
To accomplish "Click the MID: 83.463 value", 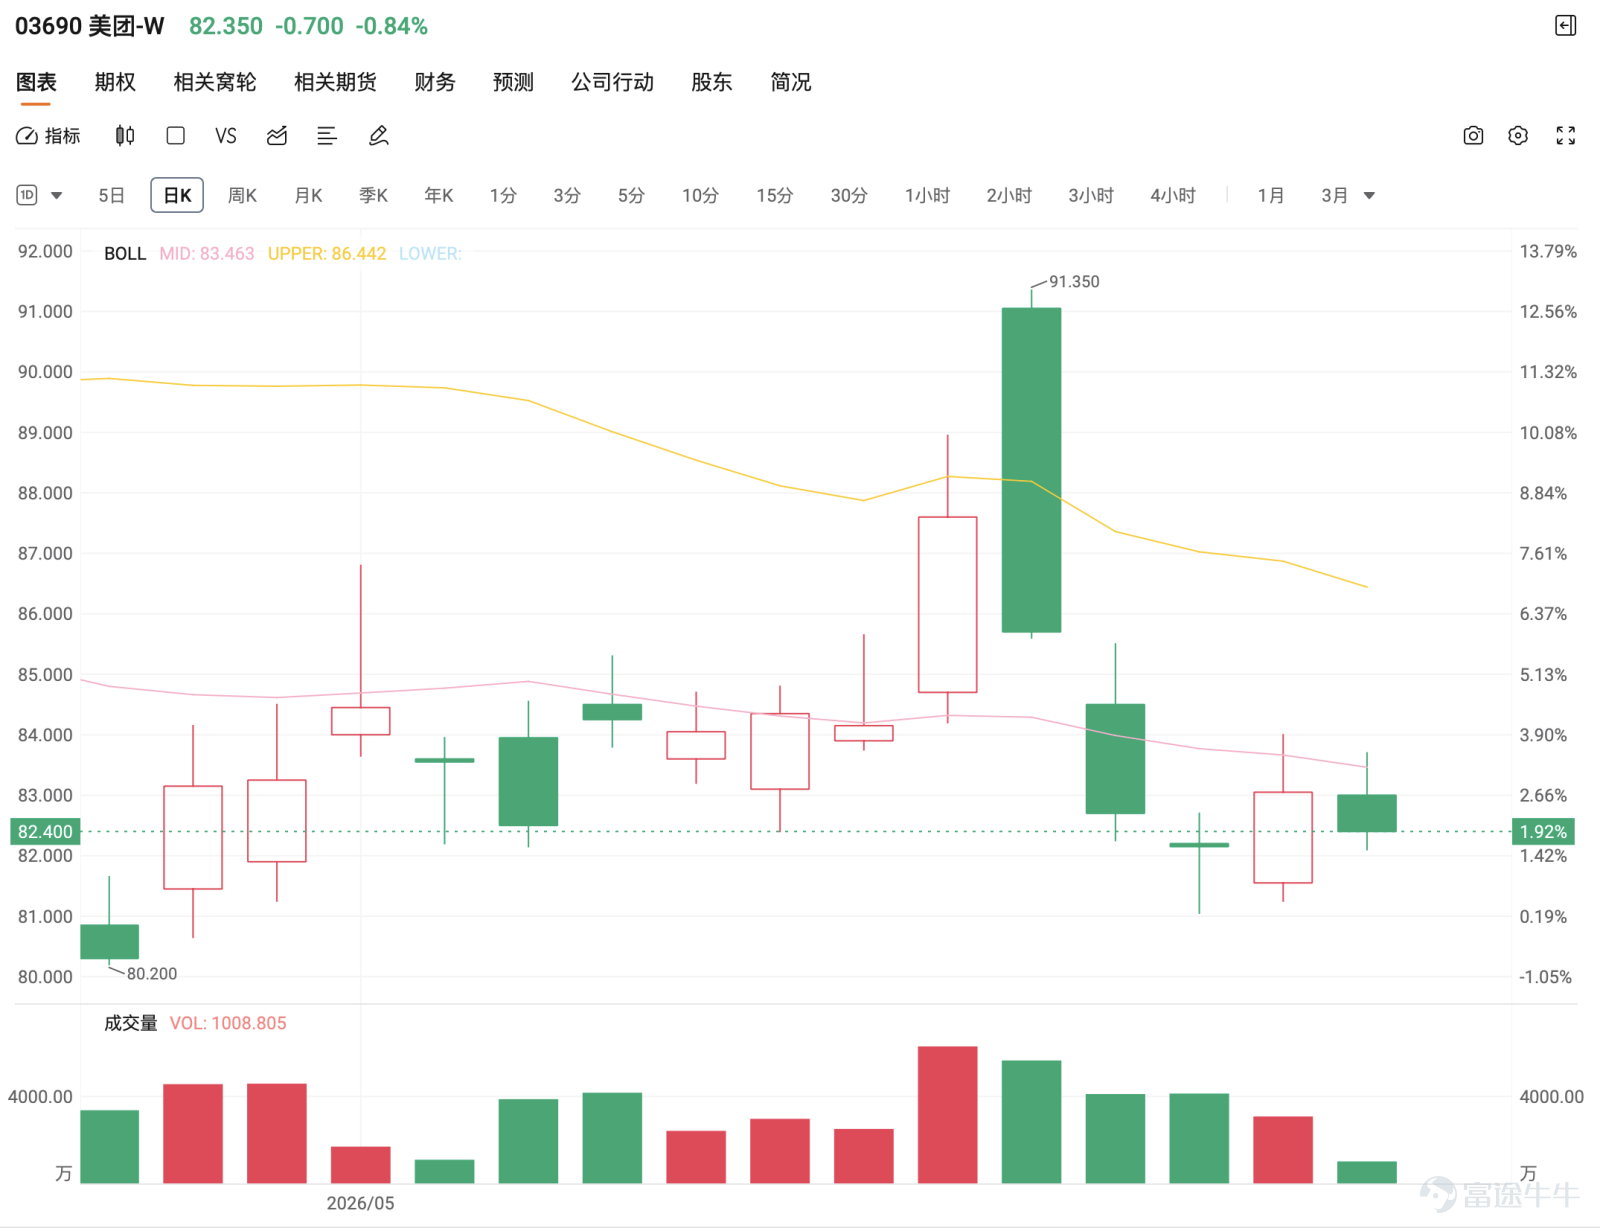I will click(207, 254).
